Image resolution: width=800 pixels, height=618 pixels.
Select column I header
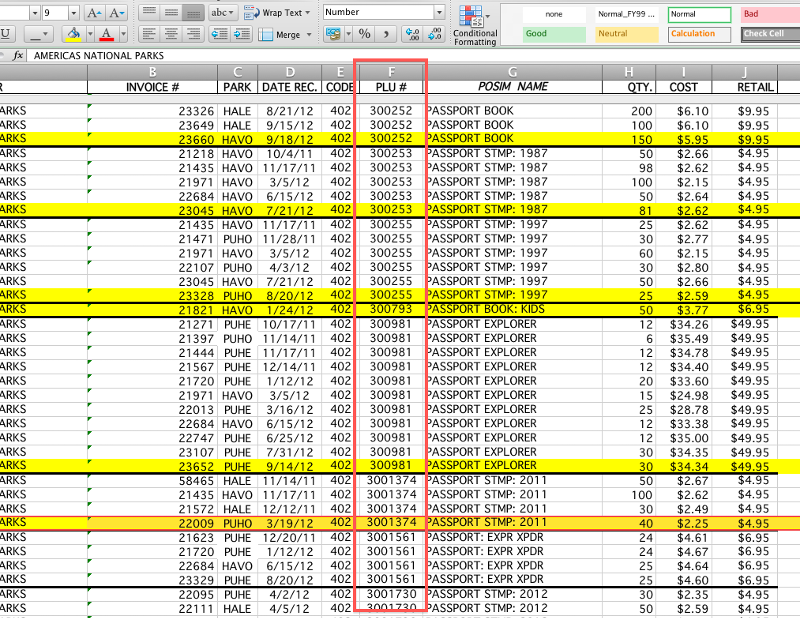tap(683, 72)
